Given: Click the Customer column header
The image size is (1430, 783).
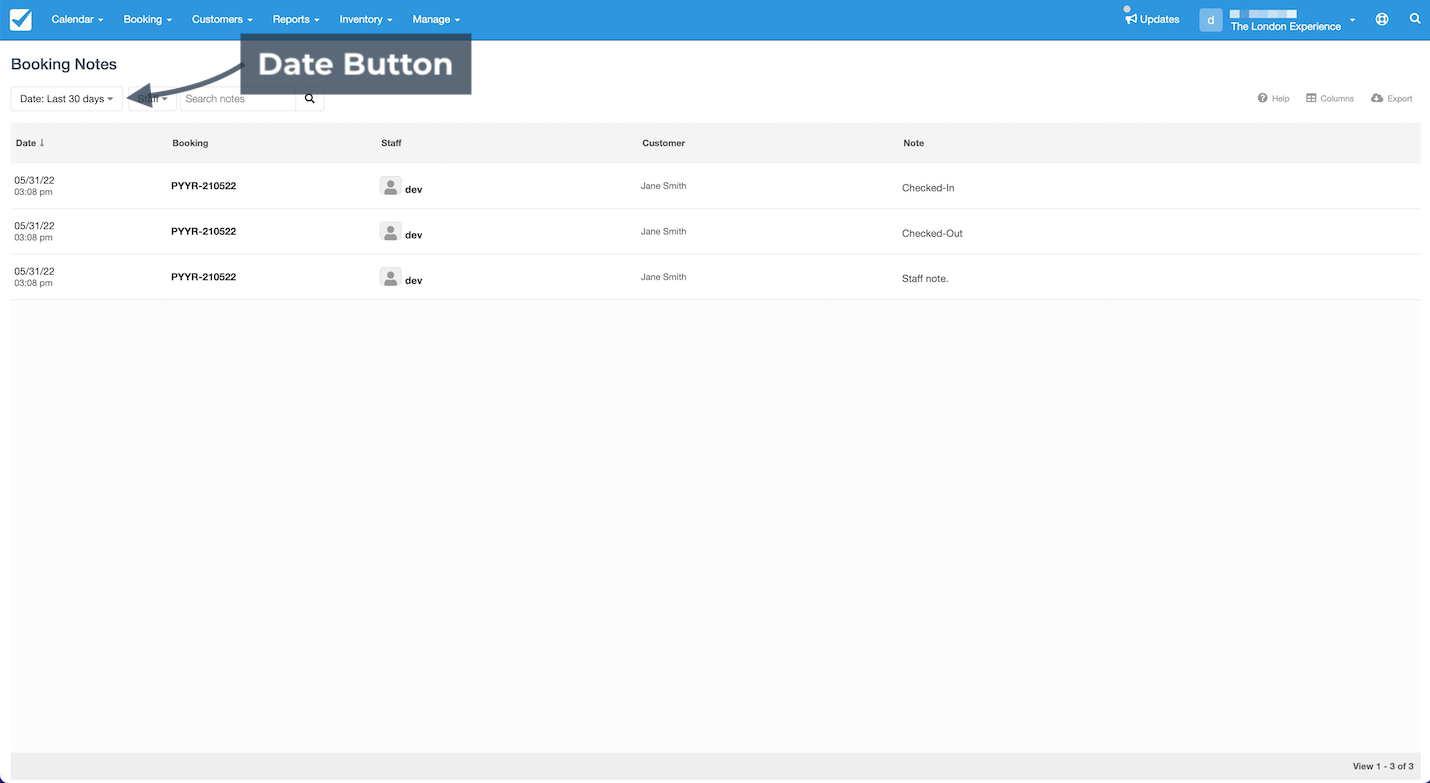Looking at the screenshot, I should pyautogui.click(x=664, y=143).
